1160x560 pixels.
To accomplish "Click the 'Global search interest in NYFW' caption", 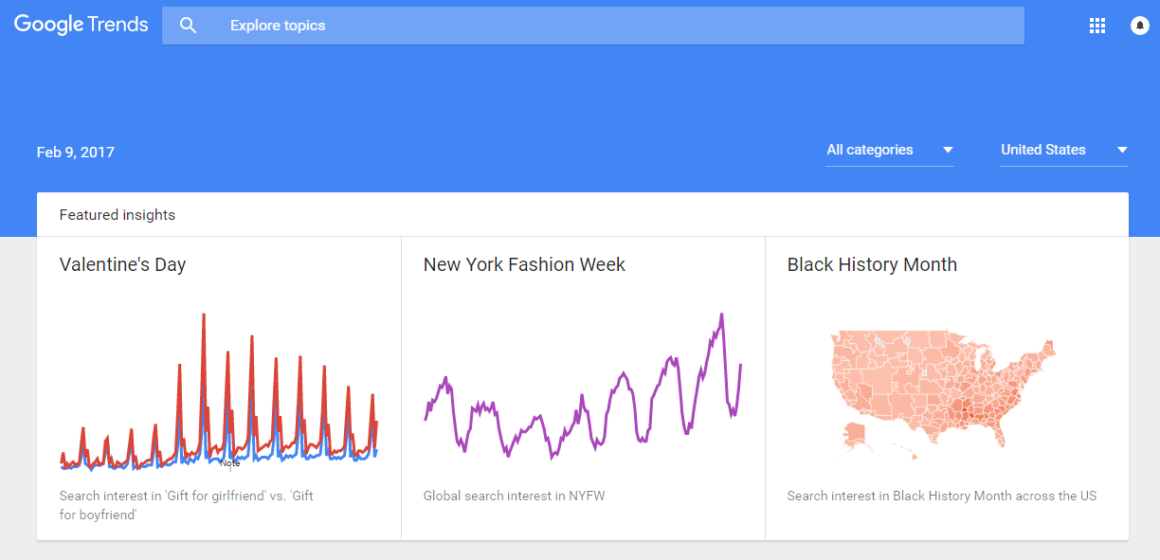I will tap(514, 496).
